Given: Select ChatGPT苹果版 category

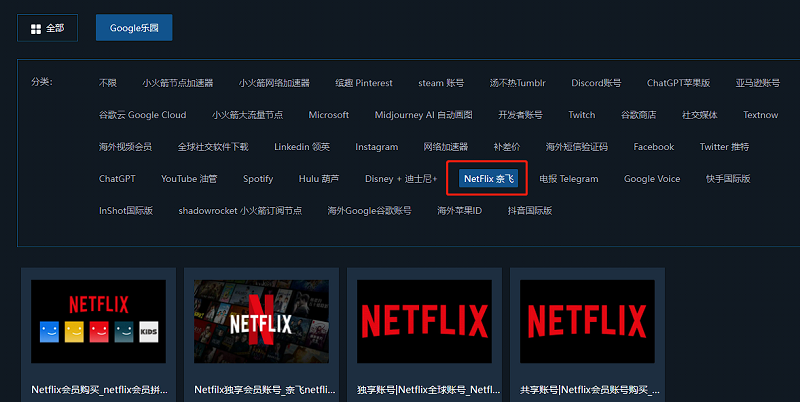Looking at the screenshot, I should point(678,83).
